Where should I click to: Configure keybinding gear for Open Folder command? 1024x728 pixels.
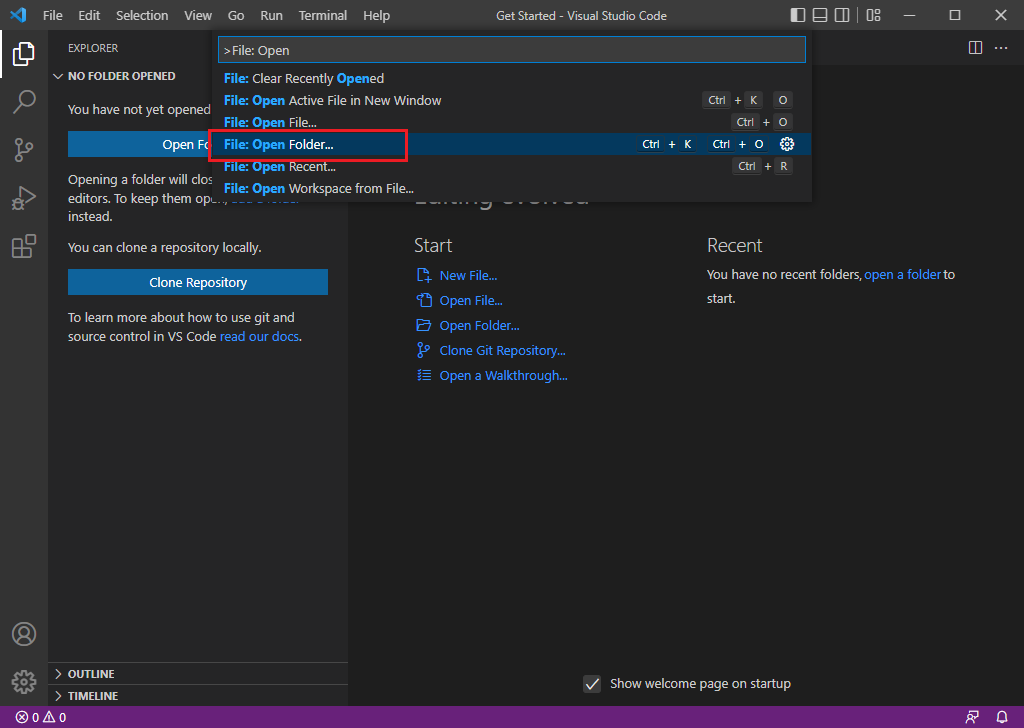click(x=787, y=144)
